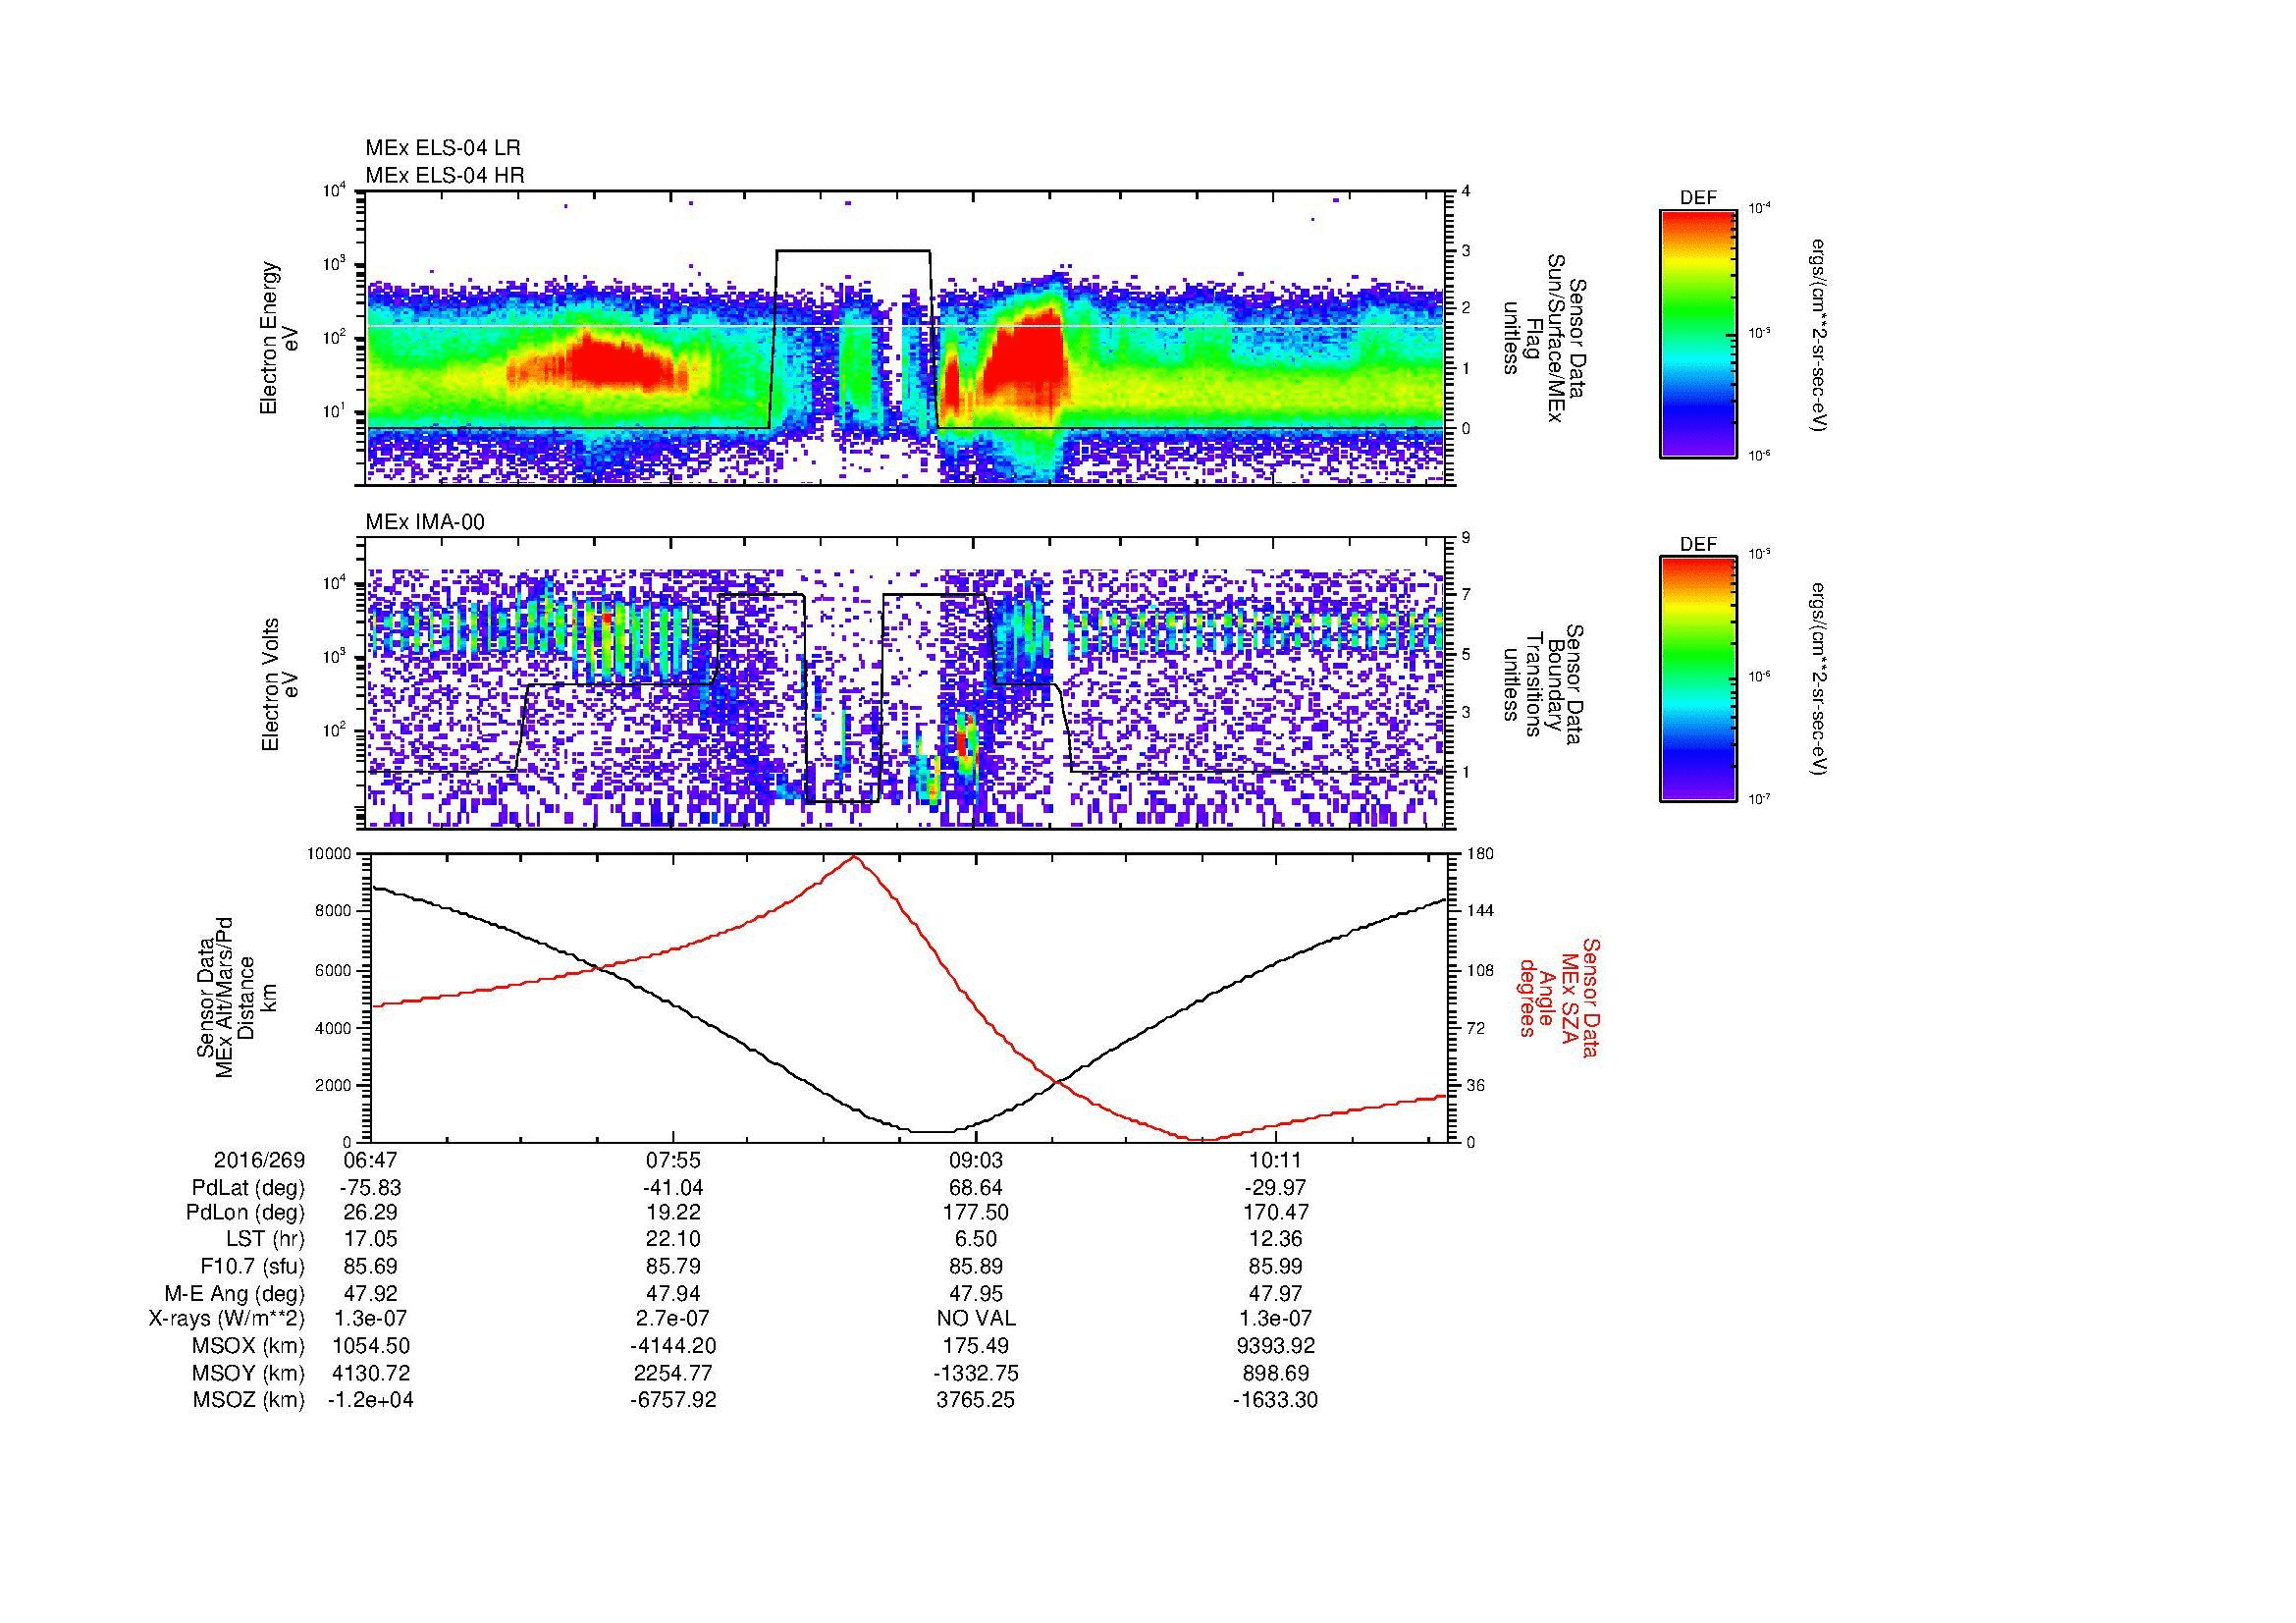The height and width of the screenshot is (1623, 2296).
Task: Click the PdLon value 177.50
Action: [975, 1213]
